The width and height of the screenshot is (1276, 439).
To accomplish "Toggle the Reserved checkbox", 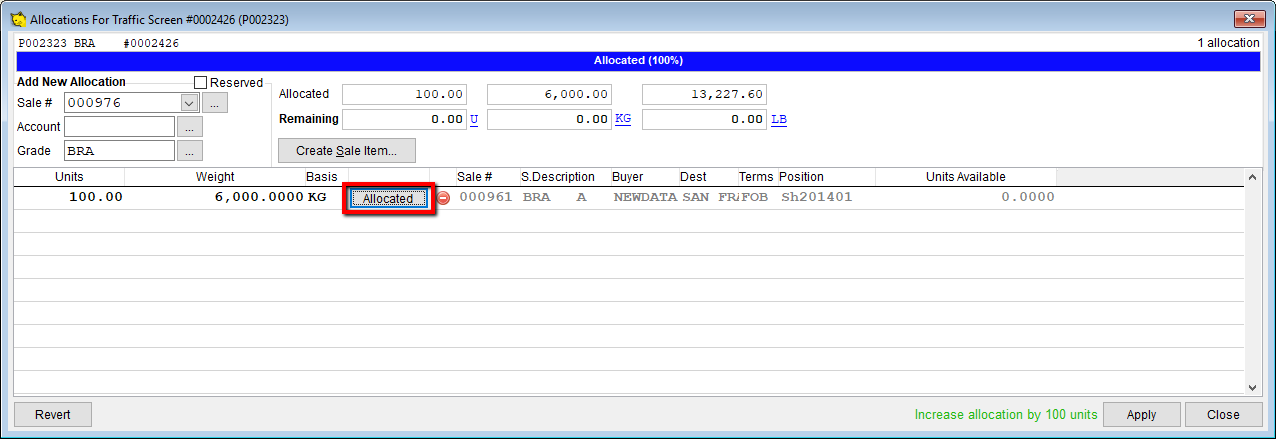I will point(200,83).
